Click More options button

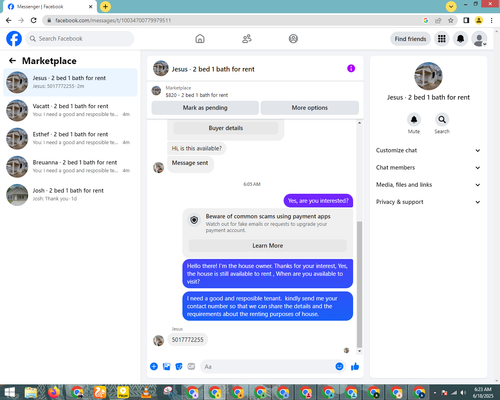pyautogui.click(x=310, y=108)
